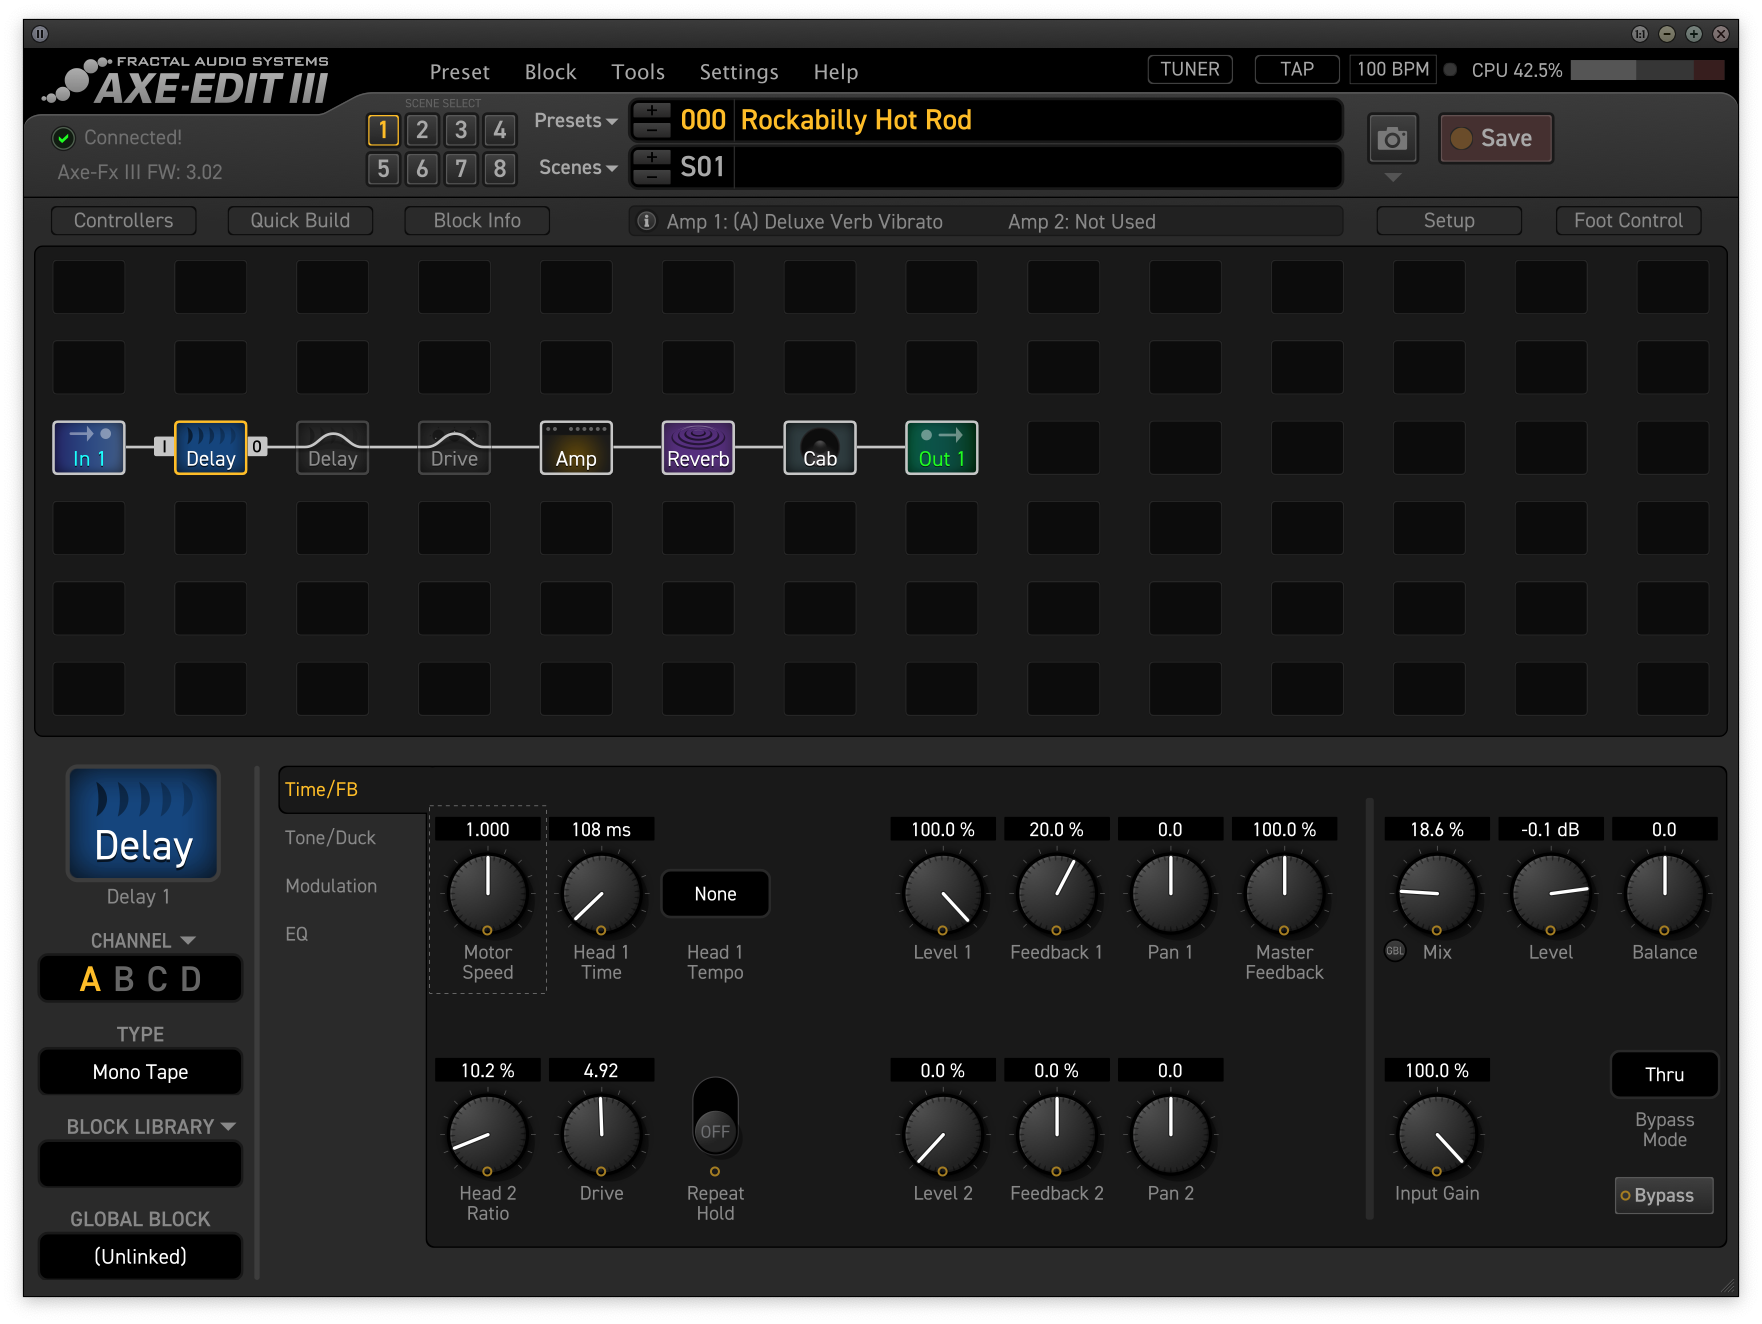Open the Preset menu
1762x1324 pixels.
click(x=460, y=72)
